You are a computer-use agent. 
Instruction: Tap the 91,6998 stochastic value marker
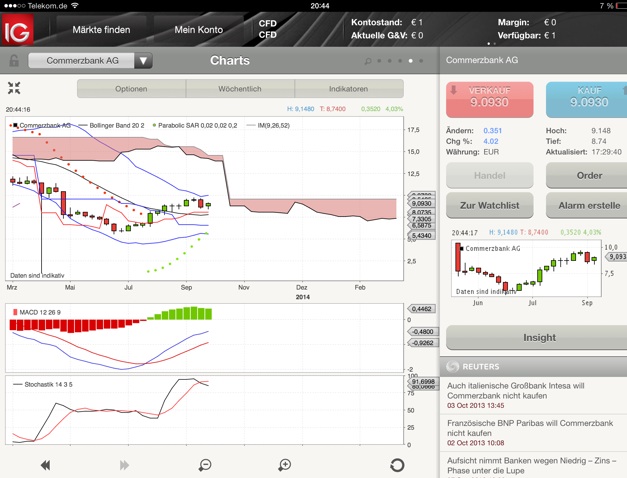pos(423,382)
